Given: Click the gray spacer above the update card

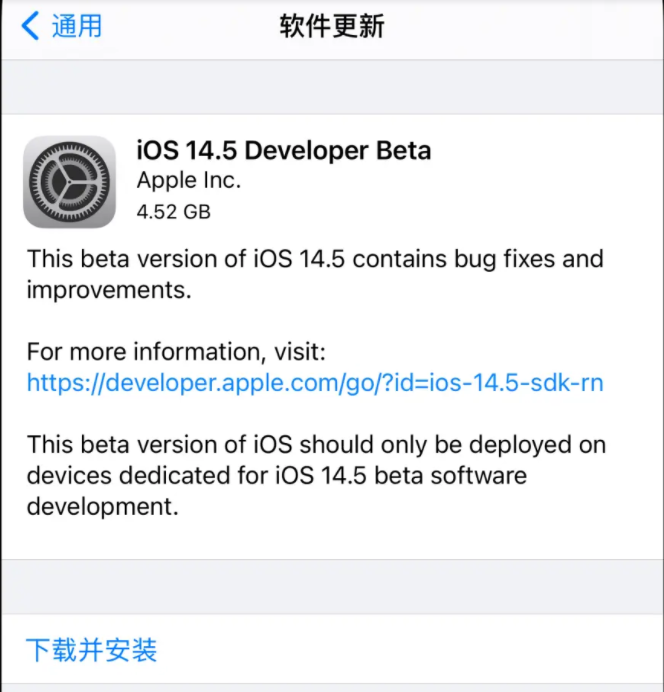Looking at the screenshot, I should click(x=332, y=87).
